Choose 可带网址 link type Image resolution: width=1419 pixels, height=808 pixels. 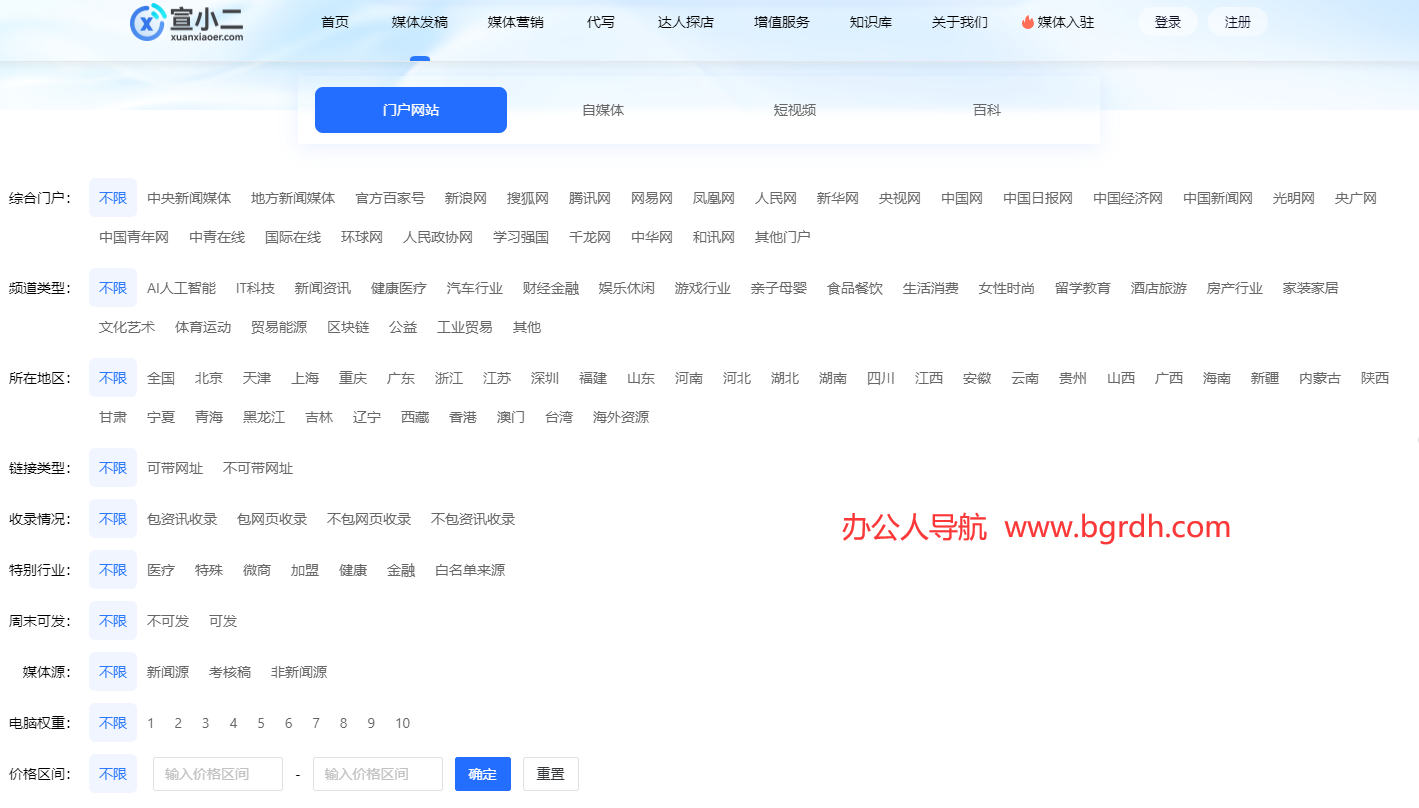pos(175,468)
